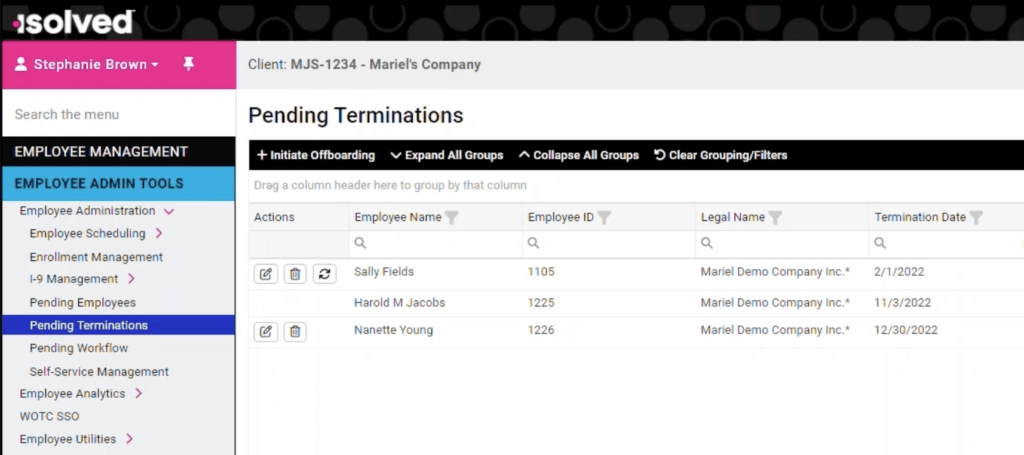Open the EMPLOYEE ADMIN TOOLS menu section
This screenshot has width=1024, height=455.
click(118, 183)
